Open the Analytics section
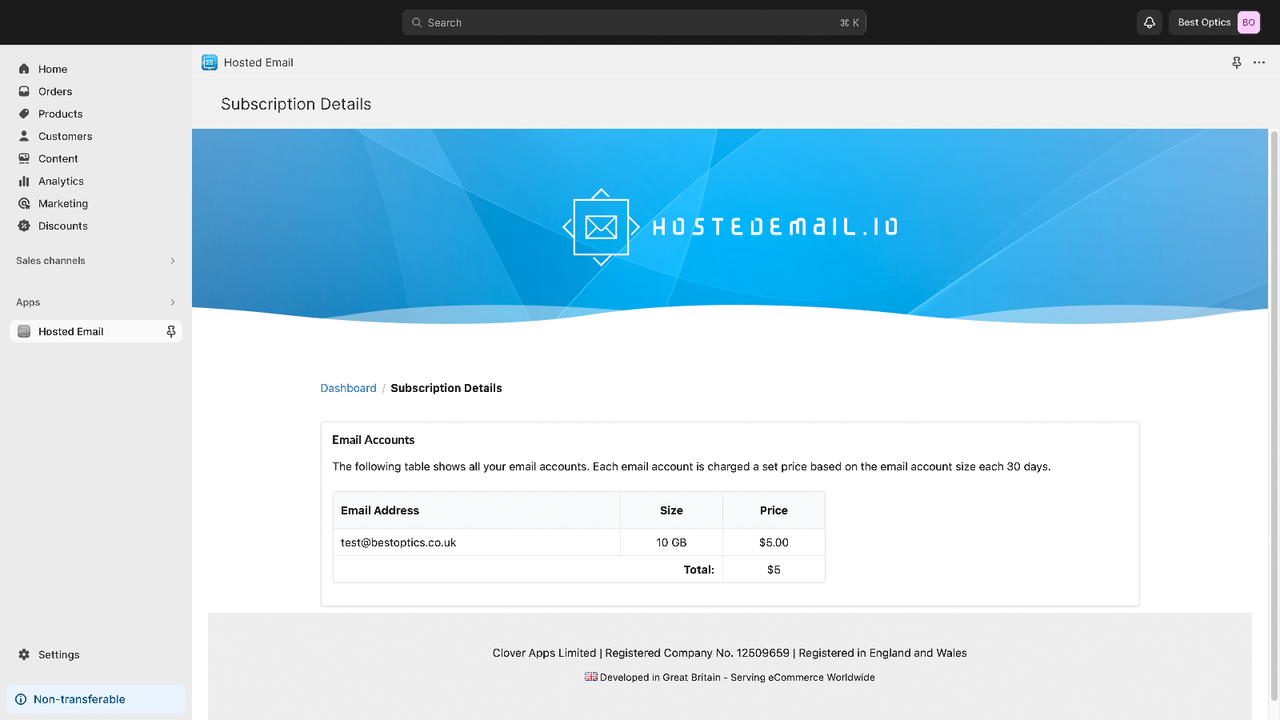 (x=61, y=181)
